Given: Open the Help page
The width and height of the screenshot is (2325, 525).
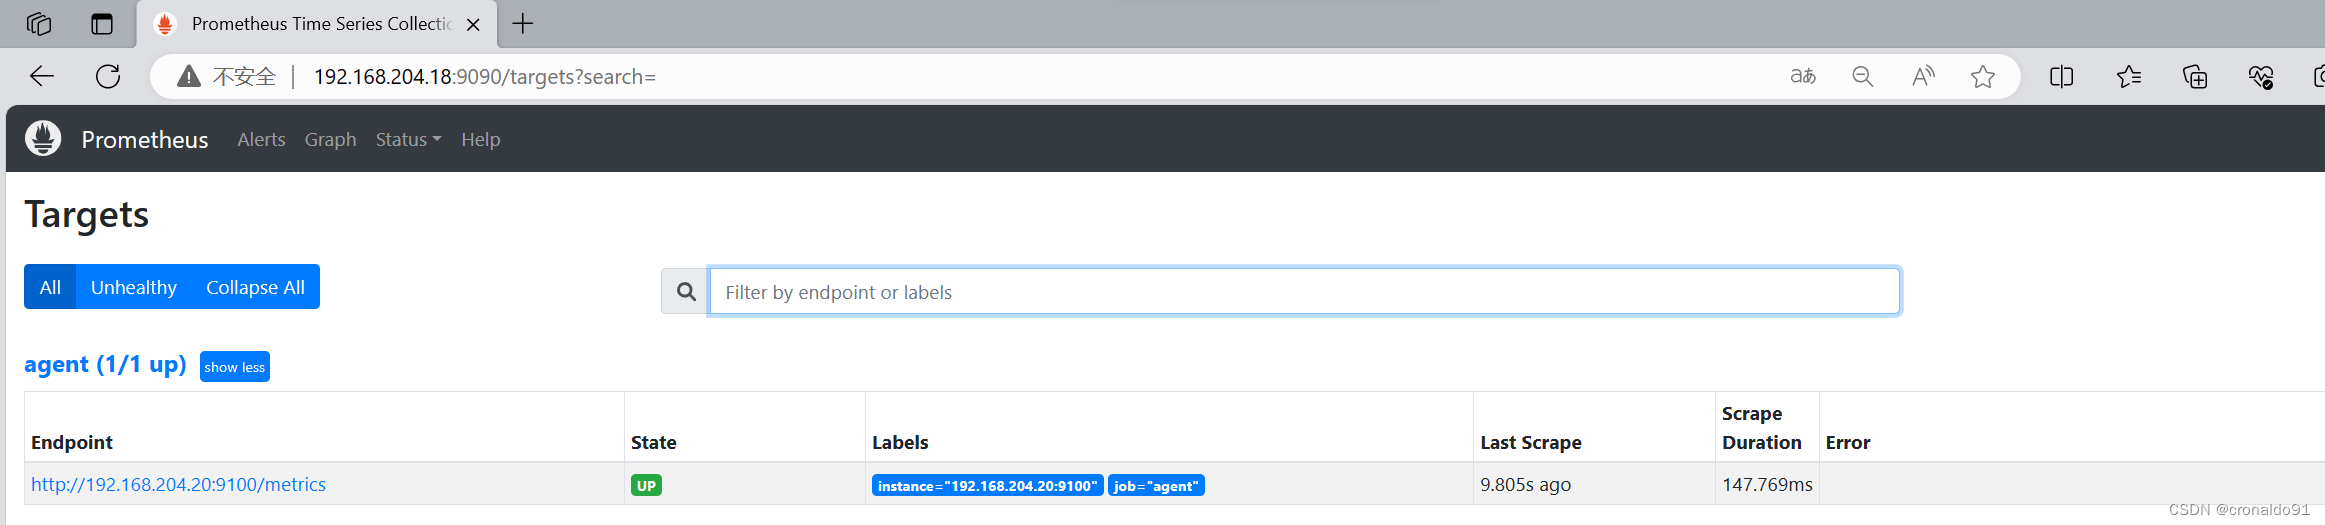Looking at the screenshot, I should tap(480, 139).
